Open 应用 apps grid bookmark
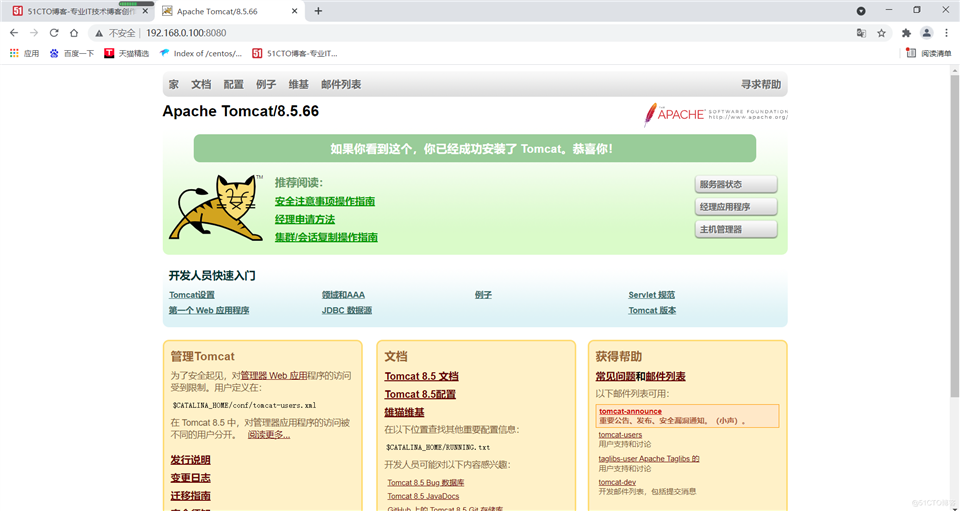This screenshot has width=960, height=511. tap(24, 53)
